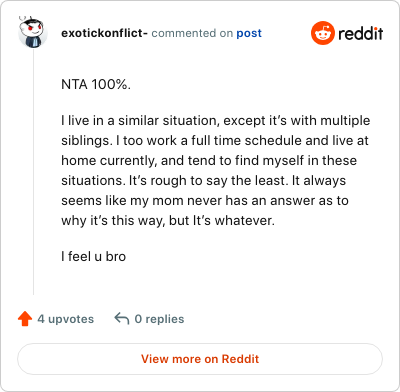The height and width of the screenshot is (392, 400).
Task: Click the line starting "siblings. I too work"
Action: click(215, 141)
